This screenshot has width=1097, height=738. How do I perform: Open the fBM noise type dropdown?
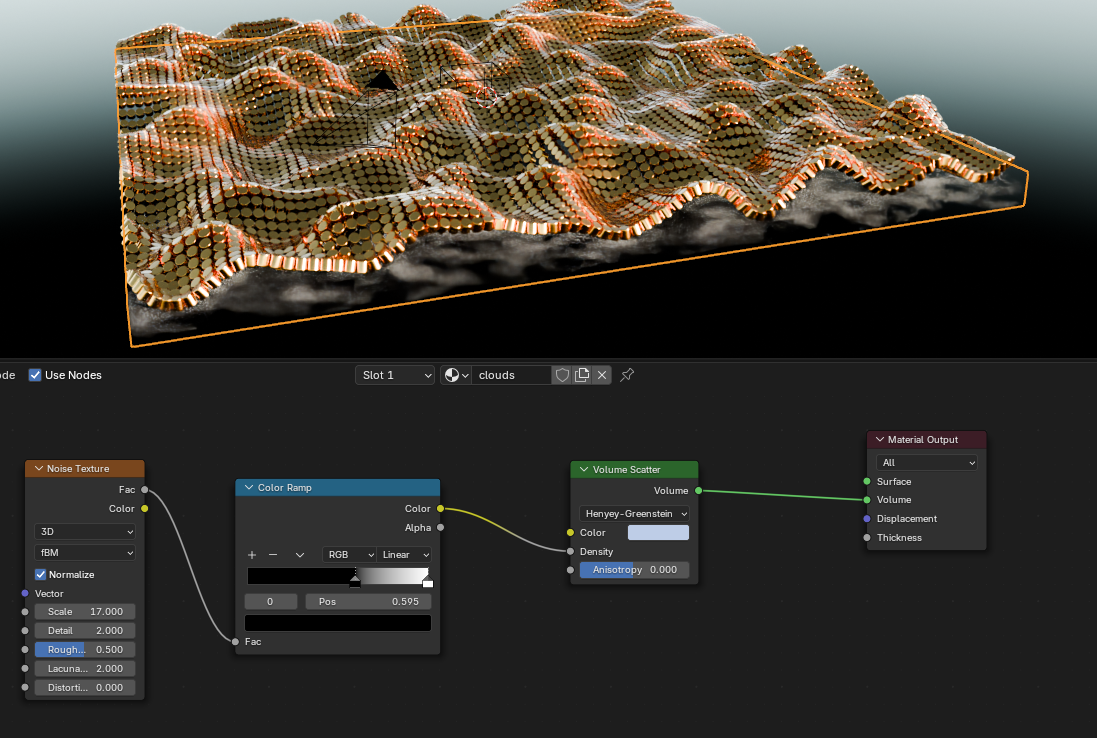tap(84, 552)
